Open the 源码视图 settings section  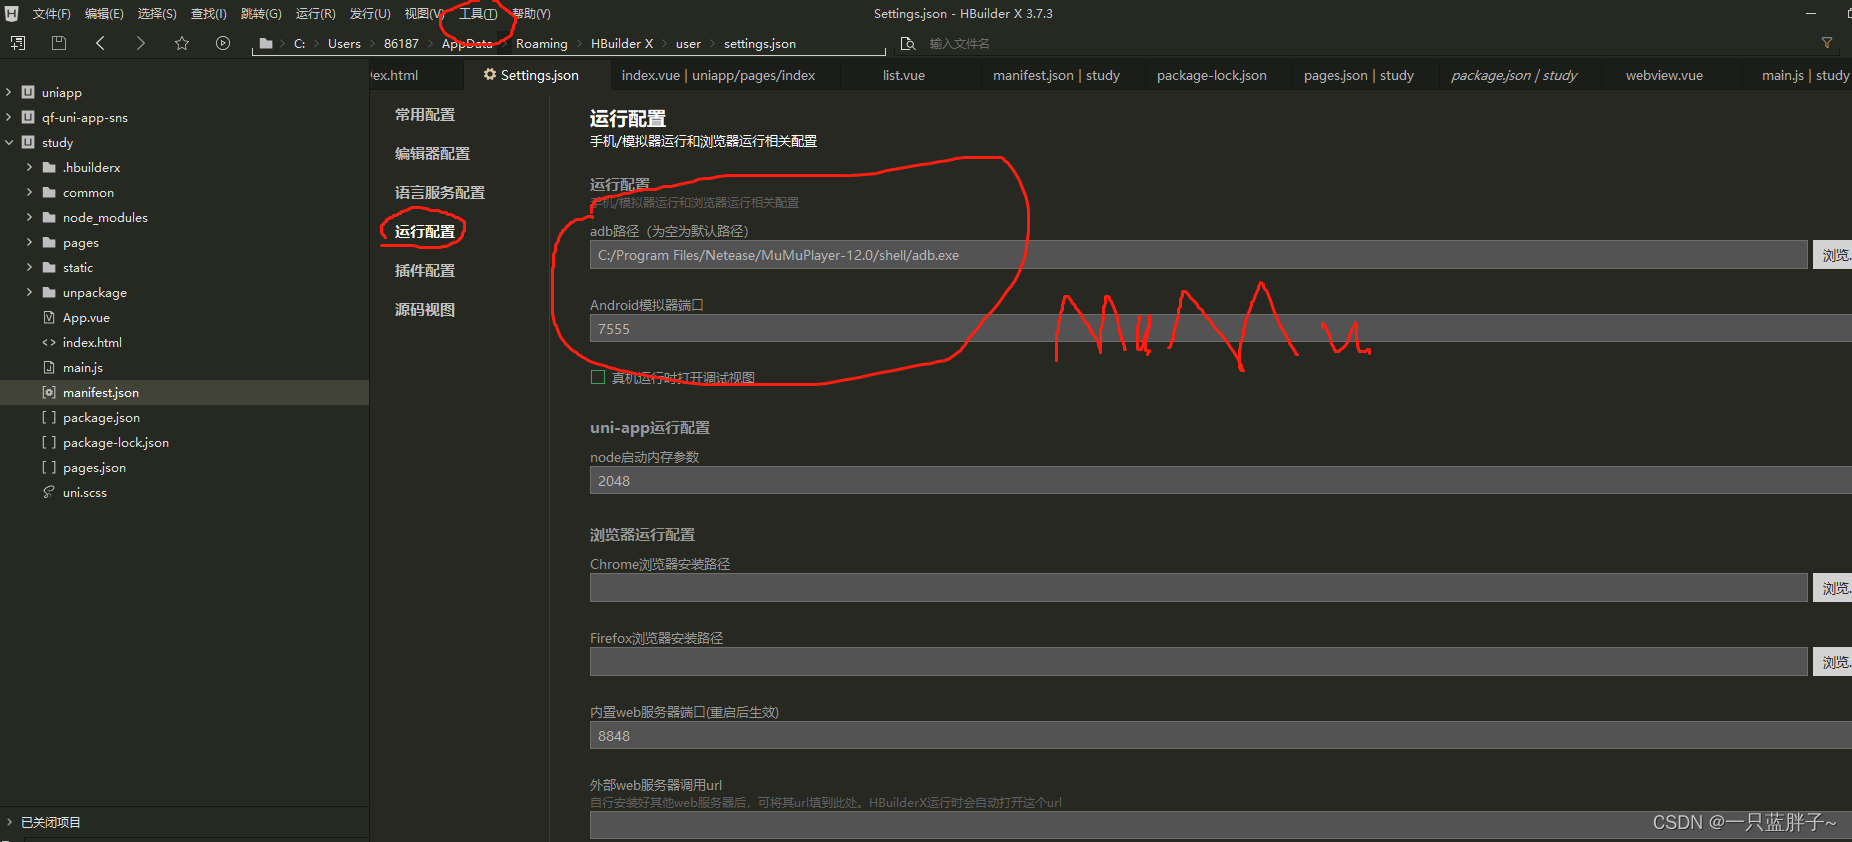point(425,310)
